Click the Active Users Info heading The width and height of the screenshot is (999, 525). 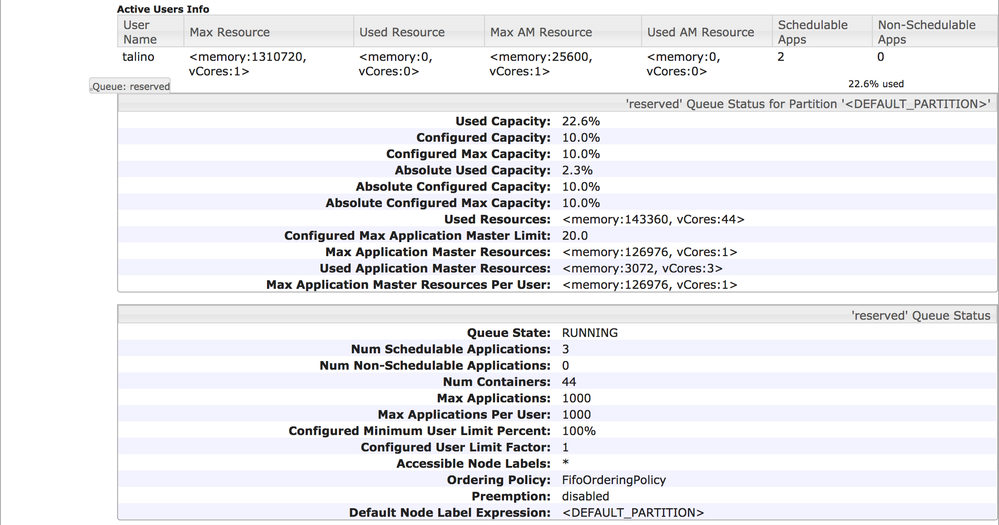tap(163, 9)
